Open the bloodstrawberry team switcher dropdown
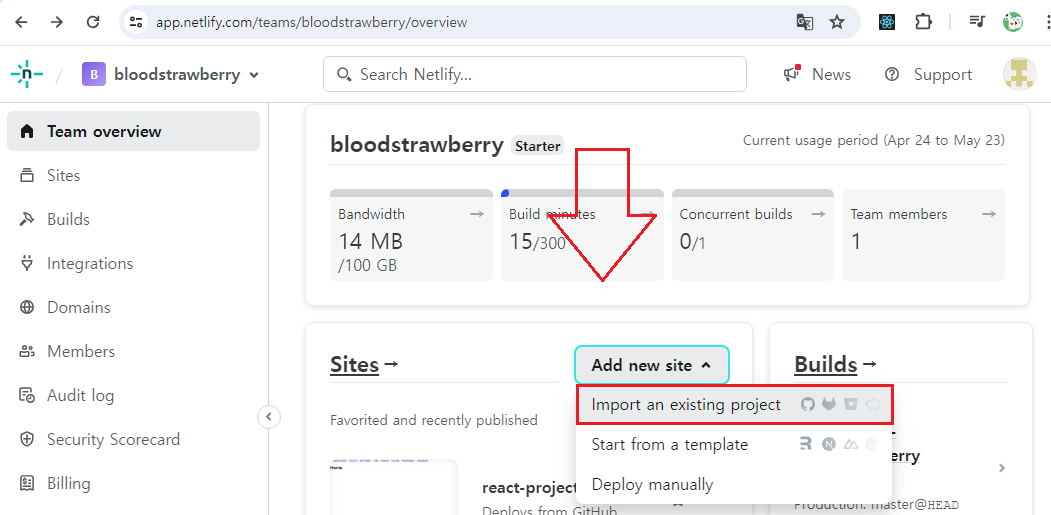1051x515 pixels. tap(171, 74)
